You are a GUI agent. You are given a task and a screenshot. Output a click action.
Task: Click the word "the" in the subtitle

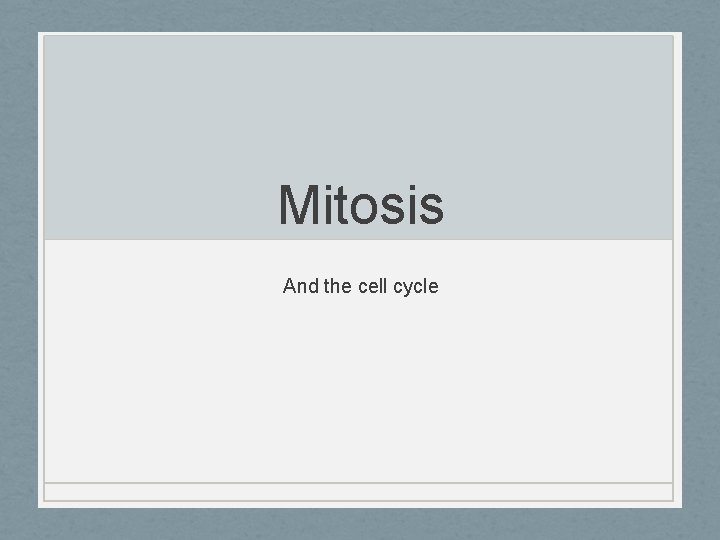[x=338, y=286]
